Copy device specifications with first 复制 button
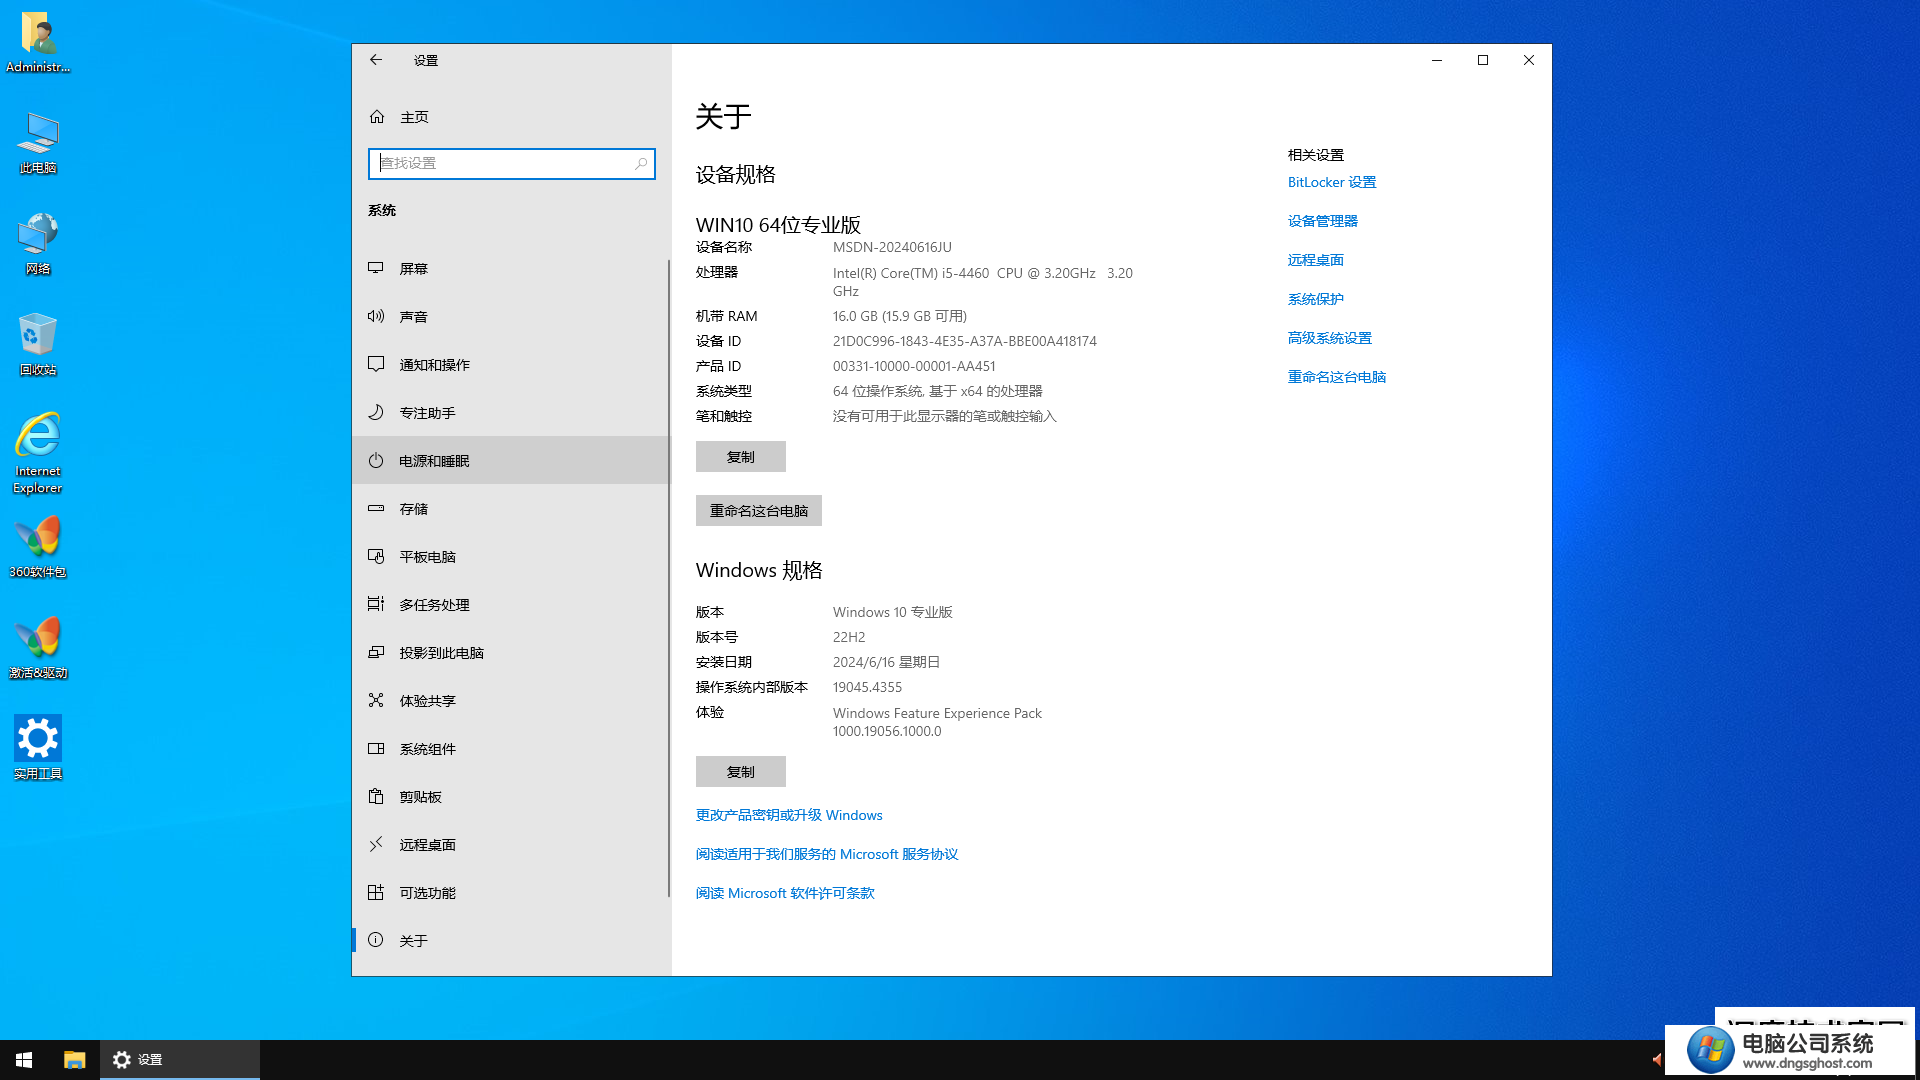Screen dimensions: 1920x1080 (740, 456)
